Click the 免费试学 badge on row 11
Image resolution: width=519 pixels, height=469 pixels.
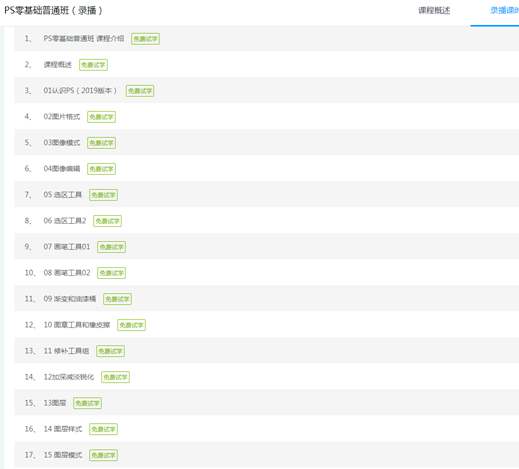[x=117, y=299]
